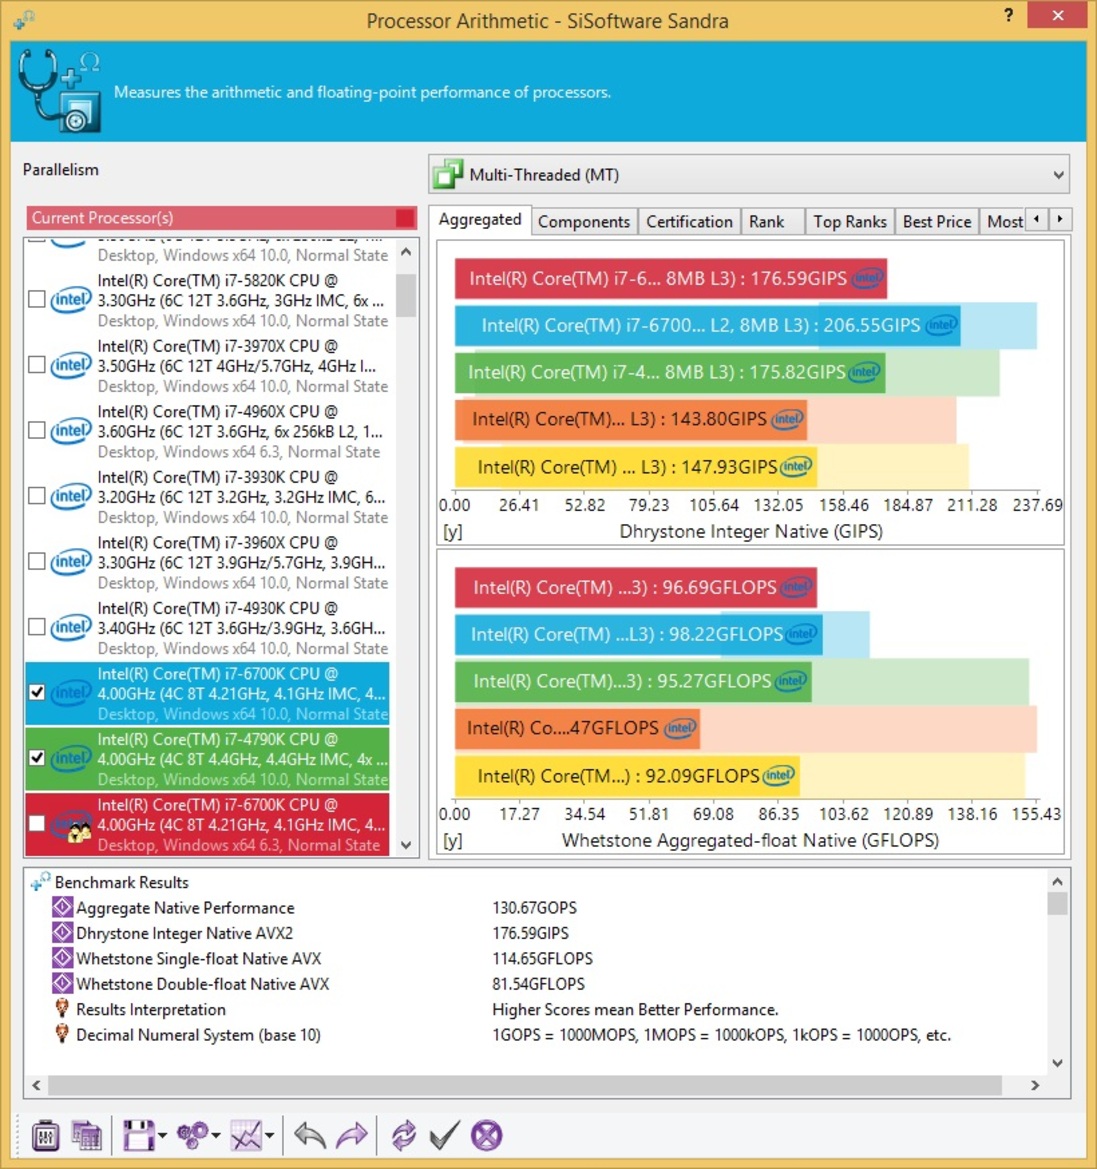
Task: Open the Certification tab
Action: (689, 221)
